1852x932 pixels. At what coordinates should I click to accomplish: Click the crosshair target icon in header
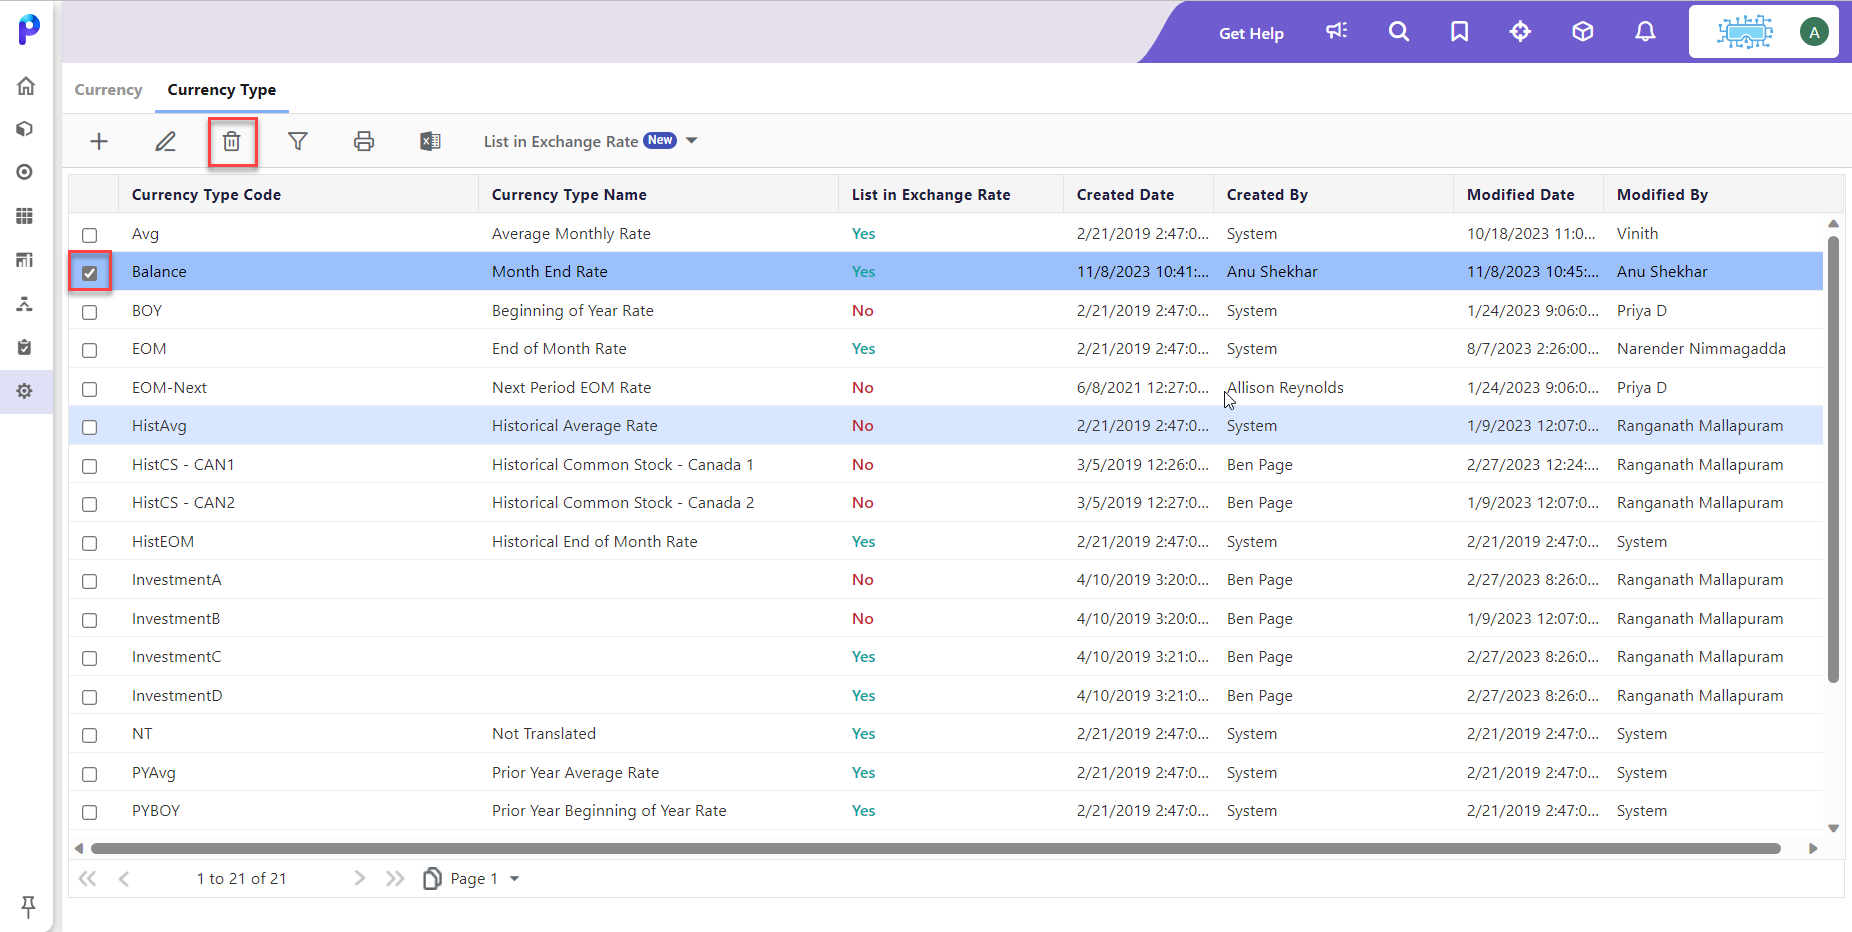1520,32
